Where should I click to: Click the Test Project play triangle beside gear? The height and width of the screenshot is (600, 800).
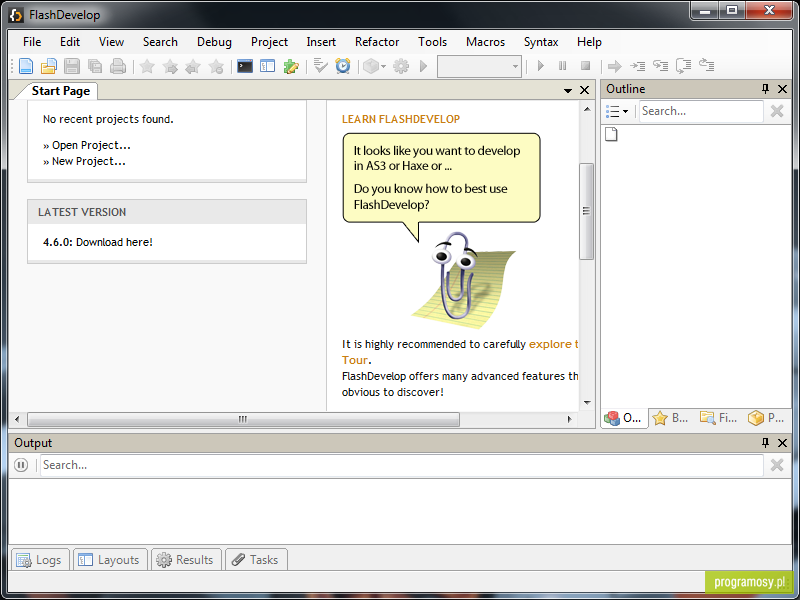tap(423, 66)
